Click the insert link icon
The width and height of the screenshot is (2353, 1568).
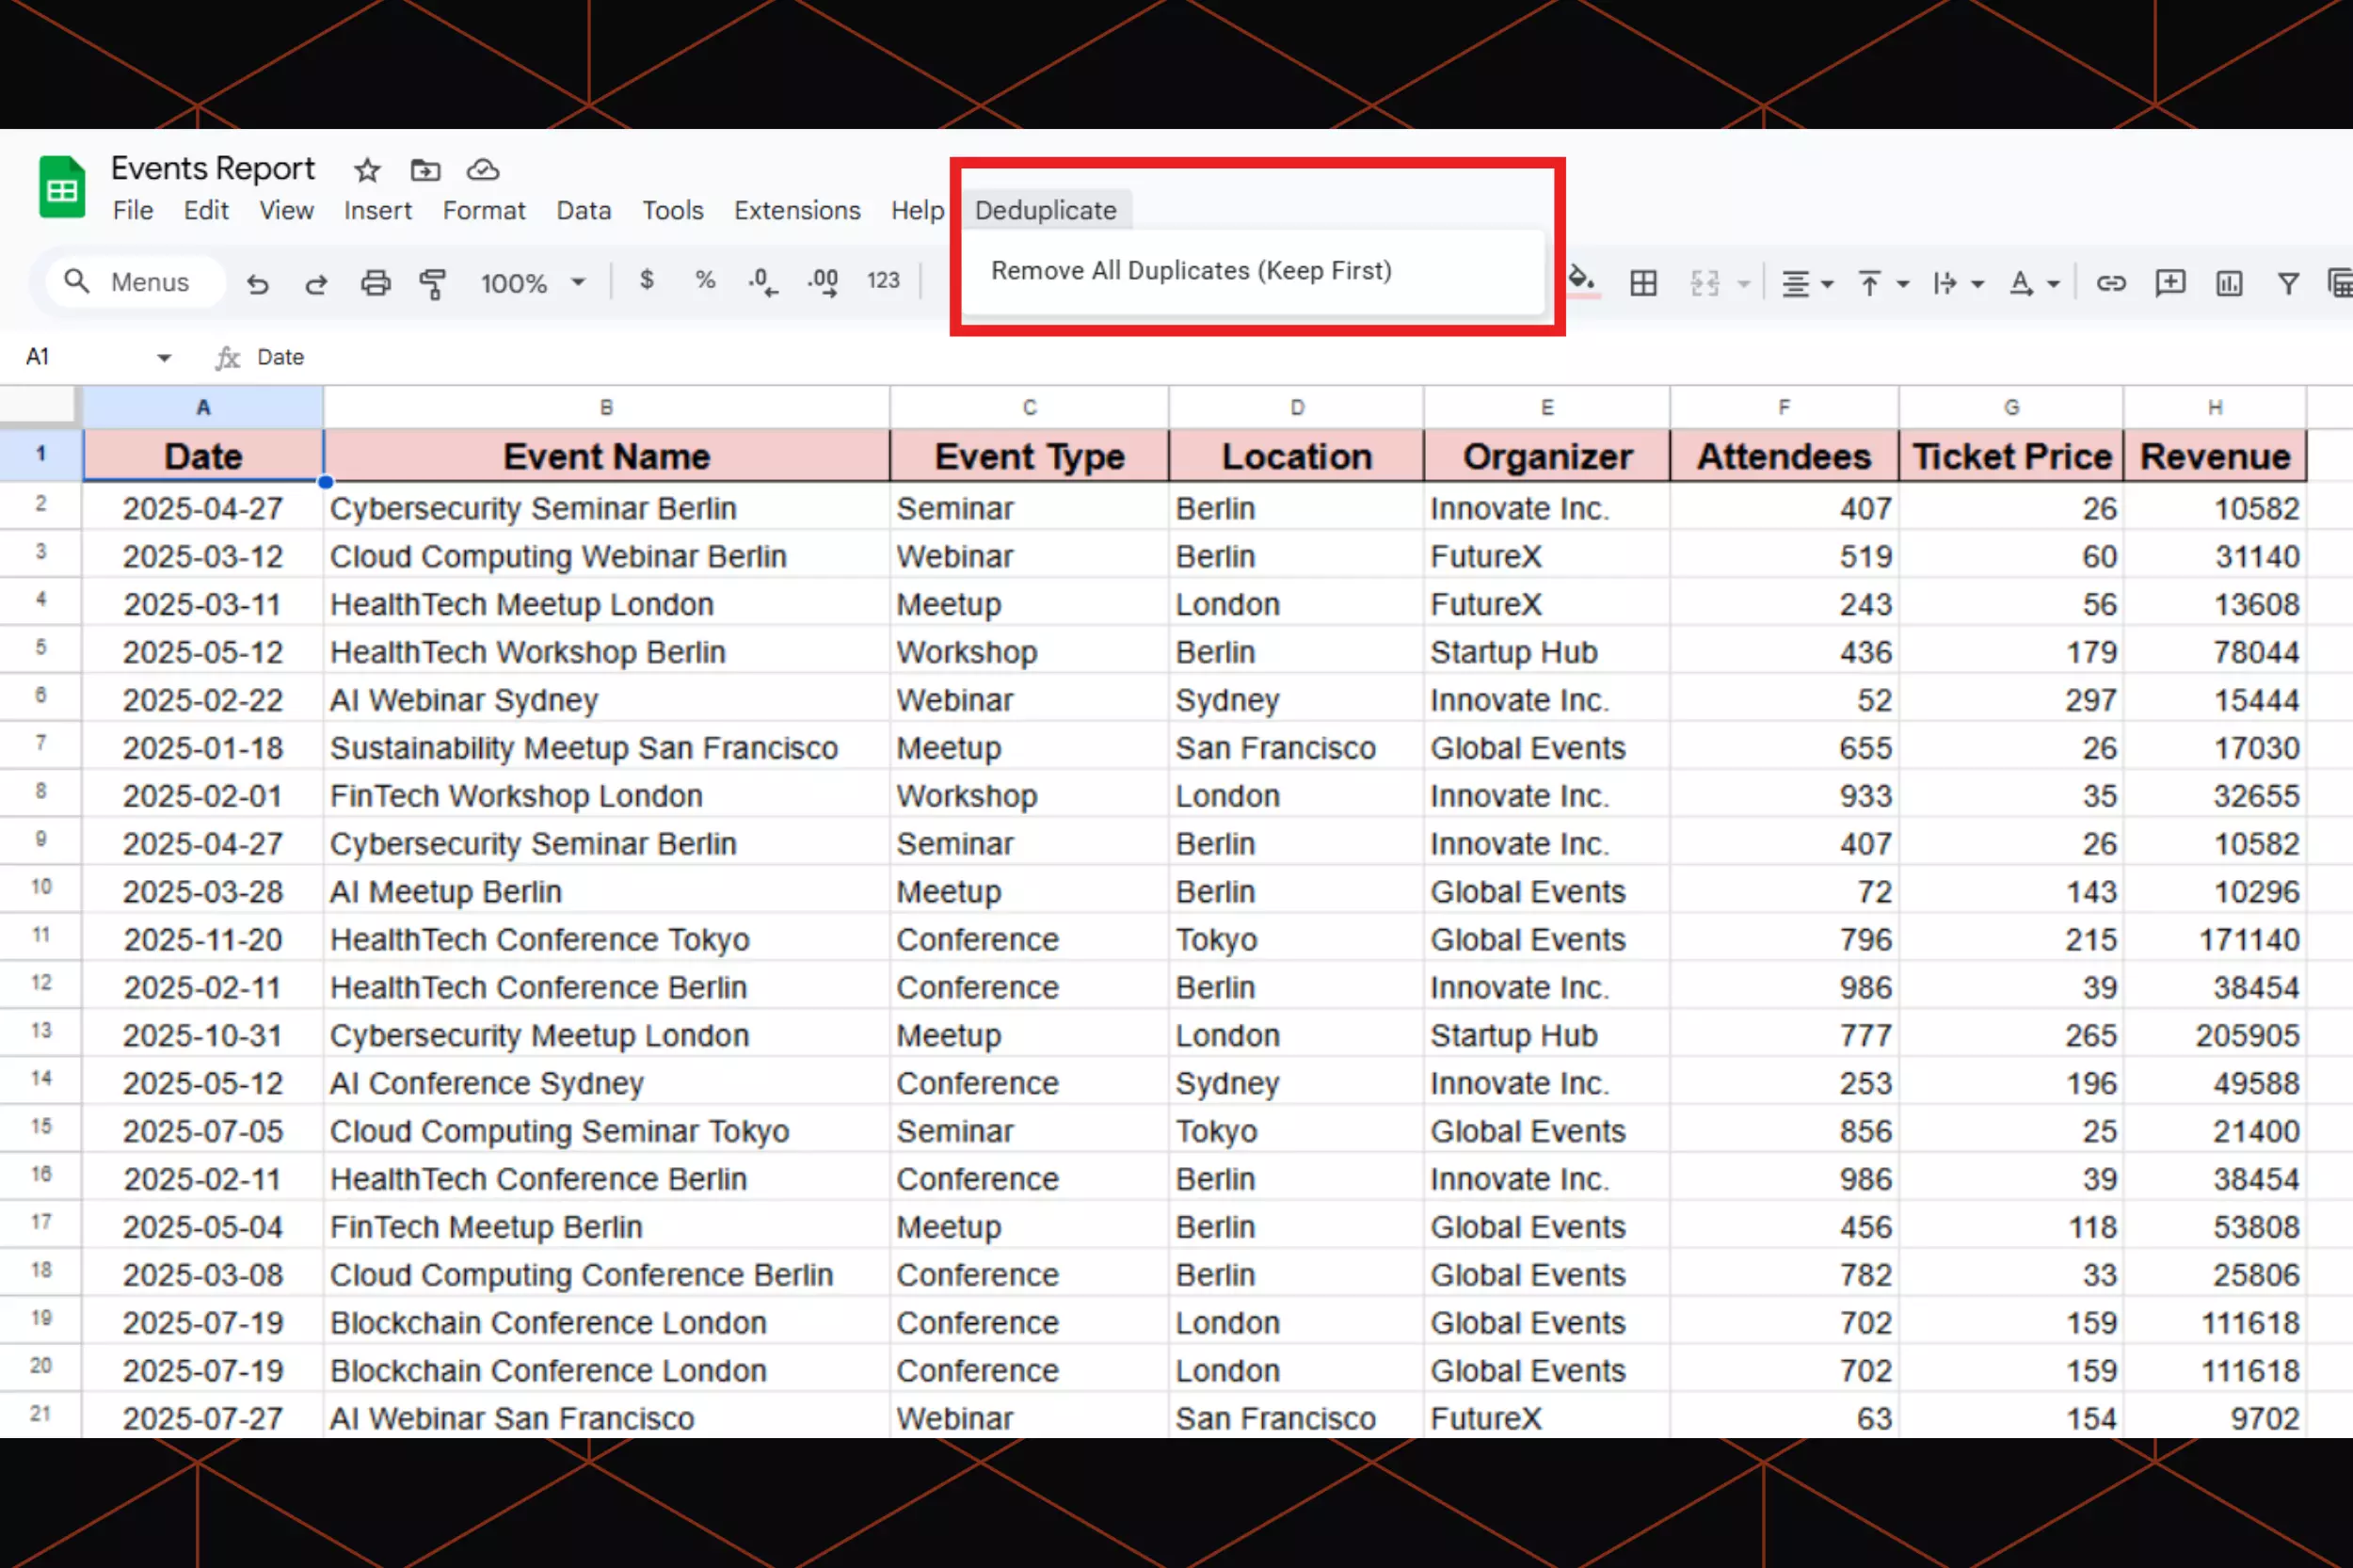pyautogui.click(x=2110, y=284)
